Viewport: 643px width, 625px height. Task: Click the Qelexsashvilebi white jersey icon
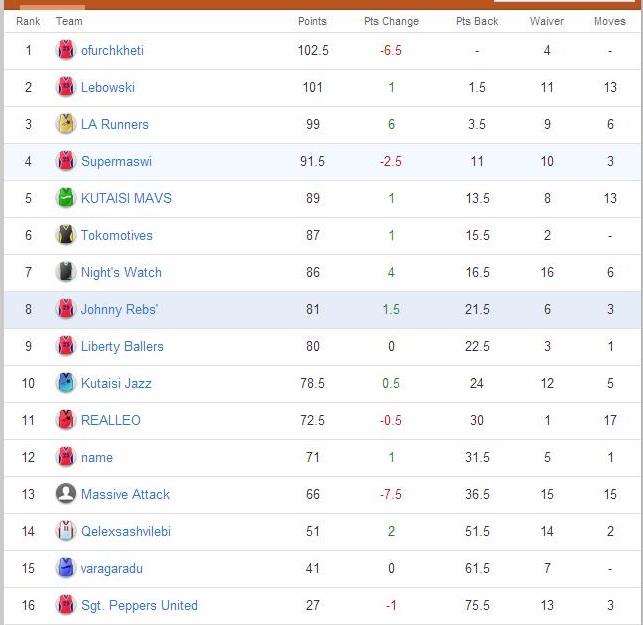tap(66, 531)
